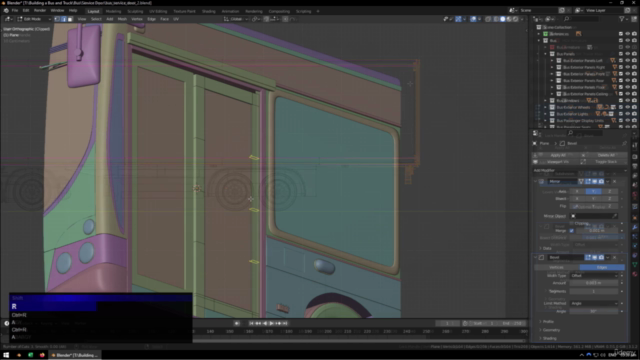This screenshot has width=640, height=360.
Task: Toggle Bevel modifier viewport display icon
Action: 595,258
